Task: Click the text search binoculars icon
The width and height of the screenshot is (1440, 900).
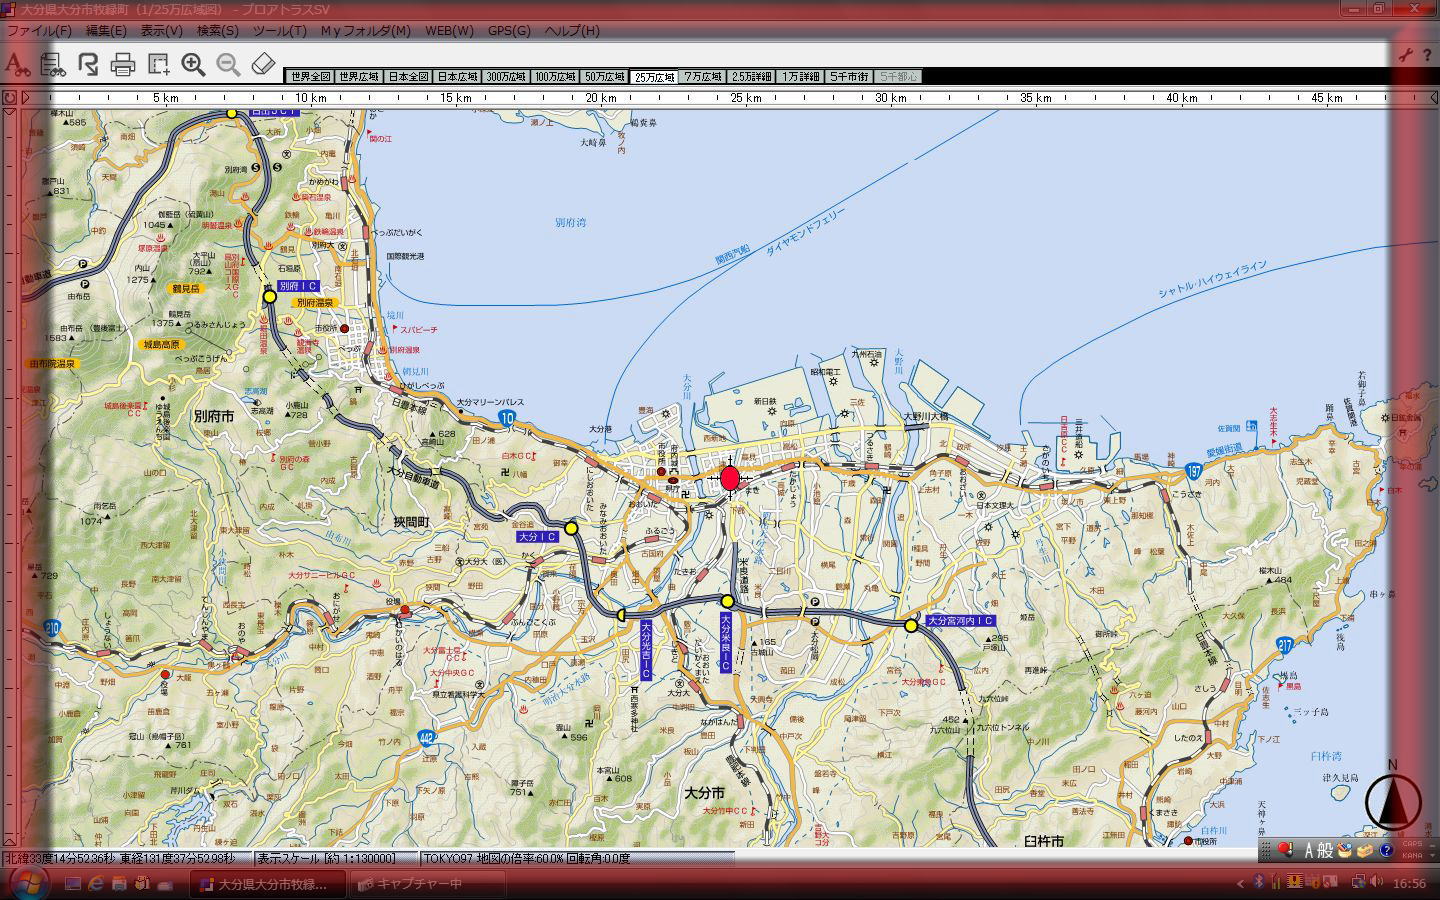Action: coord(16,65)
